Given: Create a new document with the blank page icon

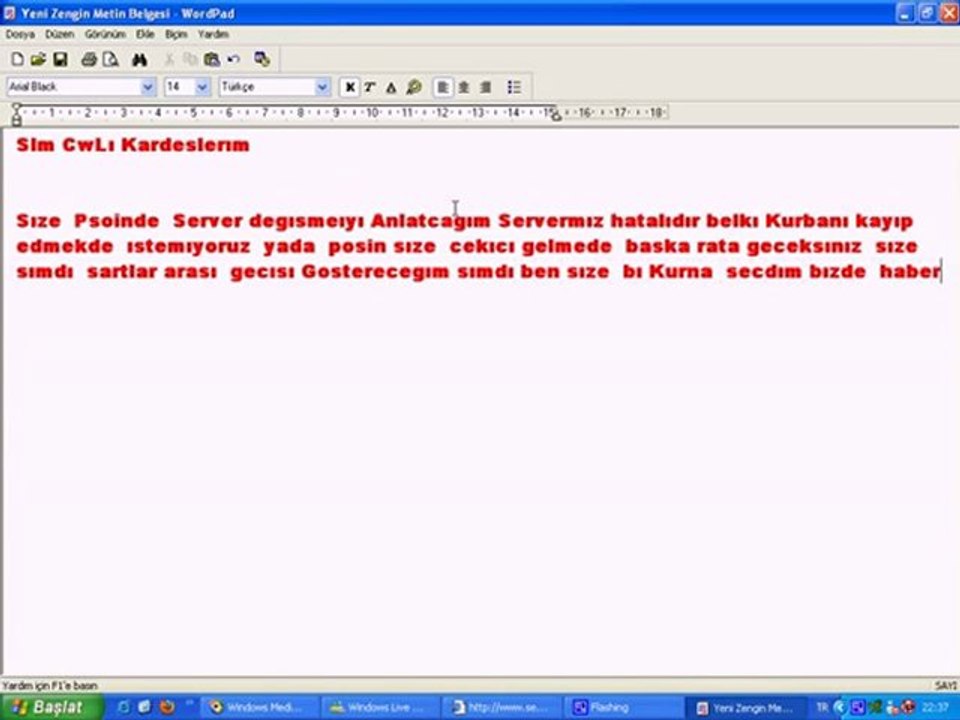Looking at the screenshot, I should coord(17,59).
